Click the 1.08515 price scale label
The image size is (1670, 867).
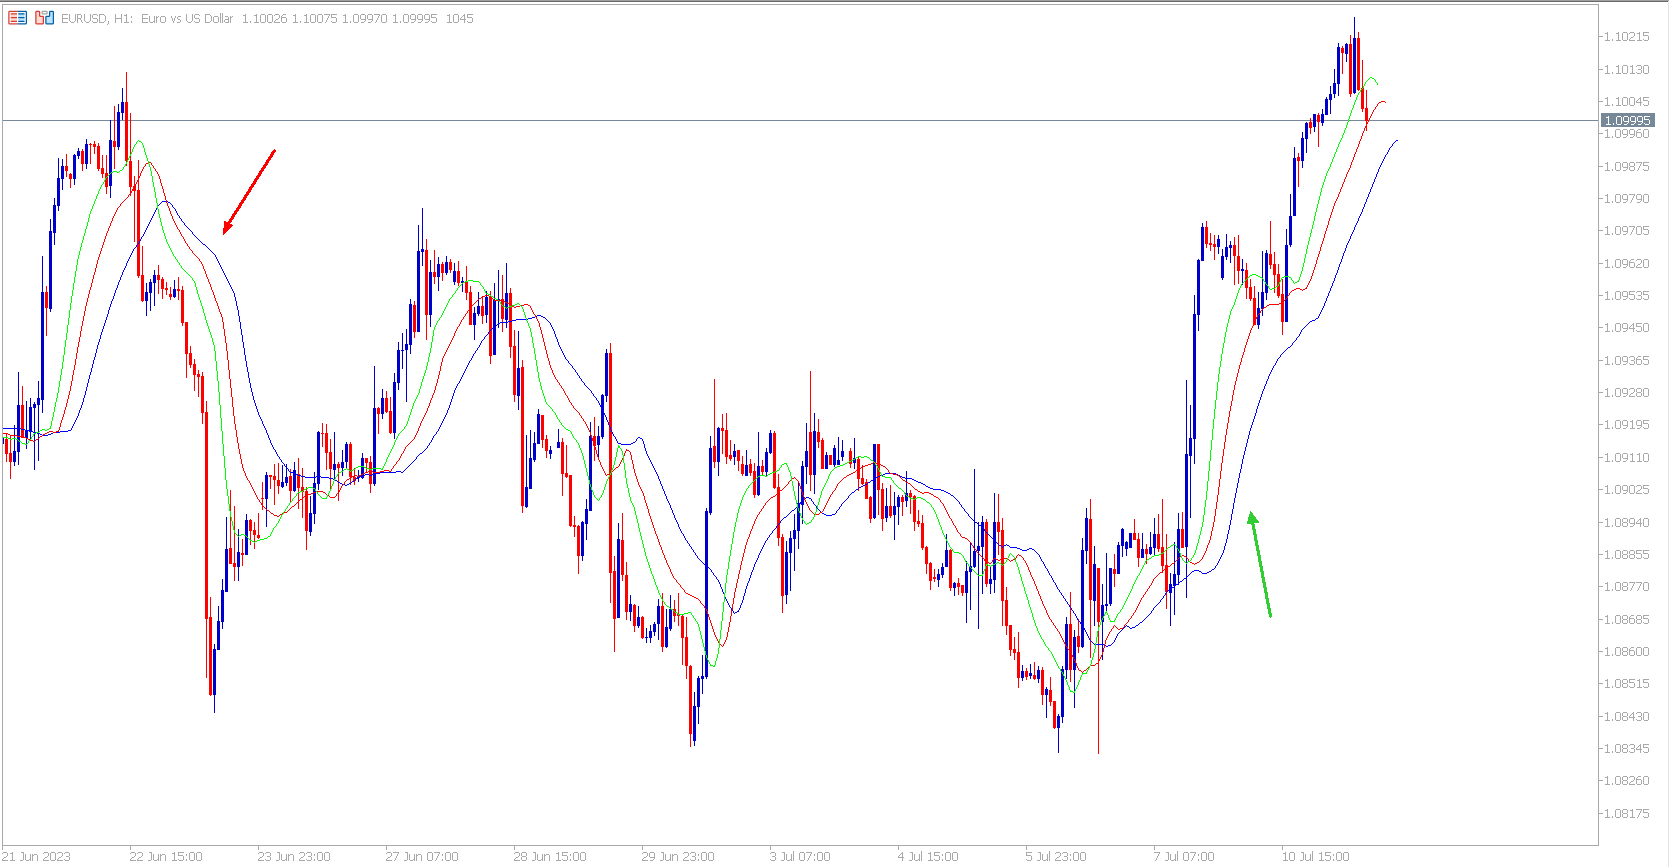point(1627,684)
